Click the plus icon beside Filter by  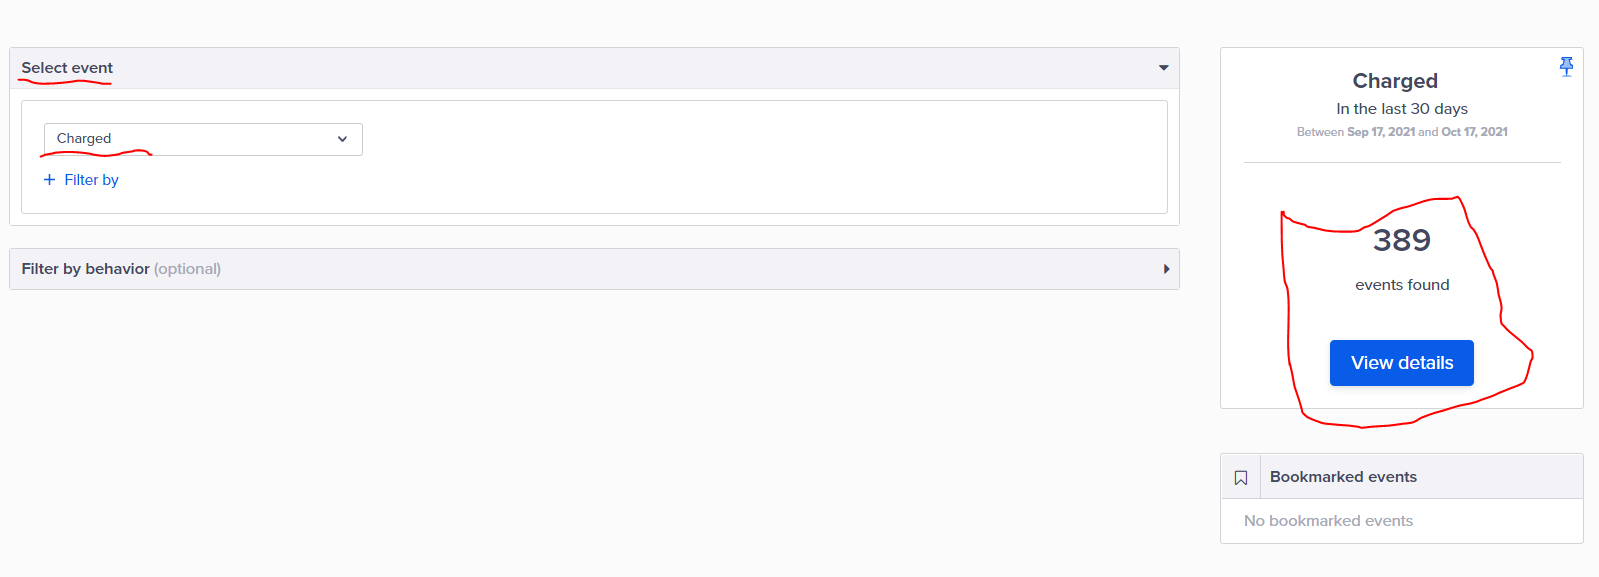point(49,180)
